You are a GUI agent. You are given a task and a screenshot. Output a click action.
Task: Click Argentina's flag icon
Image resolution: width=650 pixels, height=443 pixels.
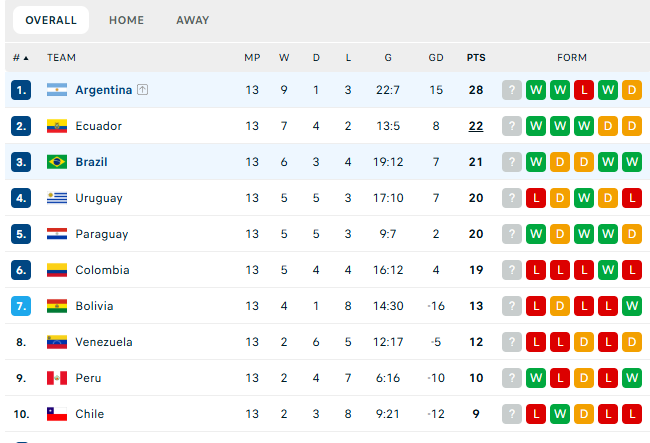tap(57, 90)
